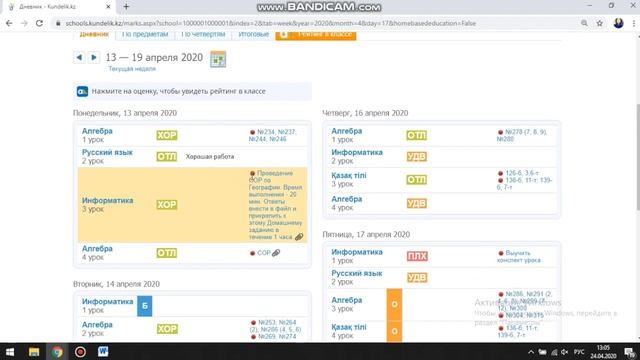Click the РУС language indicator

pyautogui.click(x=579, y=352)
